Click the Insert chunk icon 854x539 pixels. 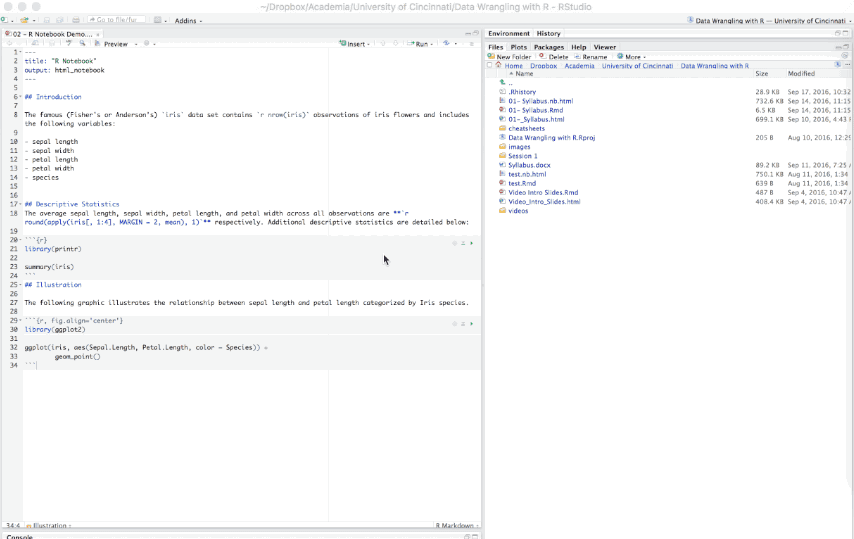click(342, 44)
